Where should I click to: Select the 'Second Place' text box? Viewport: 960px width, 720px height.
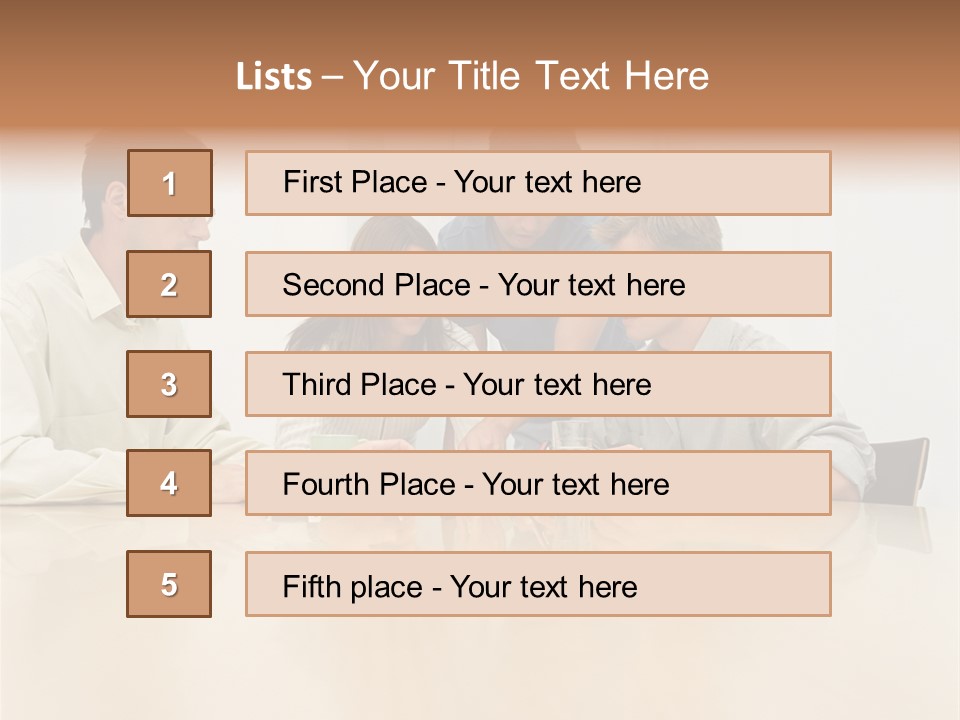pyautogui.click(x=538, y=284)
